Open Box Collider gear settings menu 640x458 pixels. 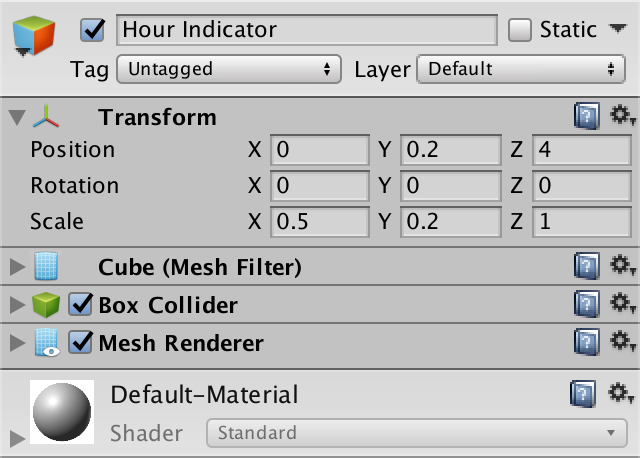pyautogui.click(x=622, y=304)
